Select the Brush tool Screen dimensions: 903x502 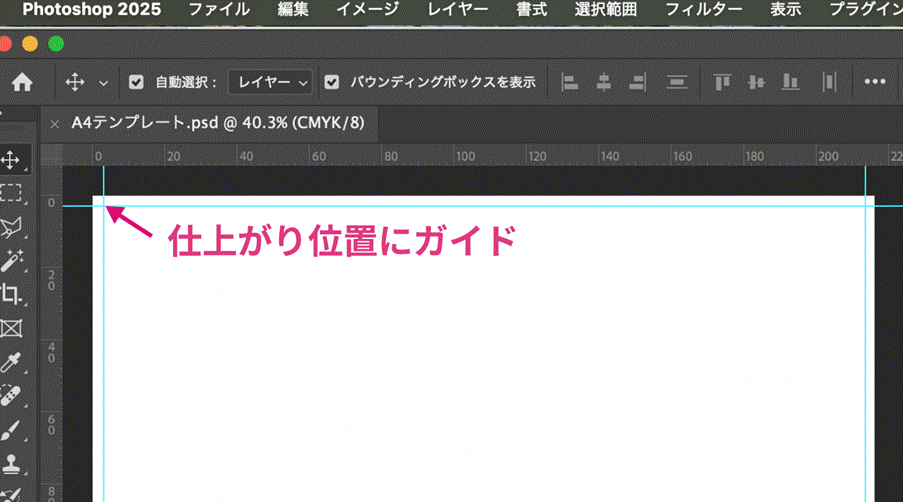[x=10, y=430]
